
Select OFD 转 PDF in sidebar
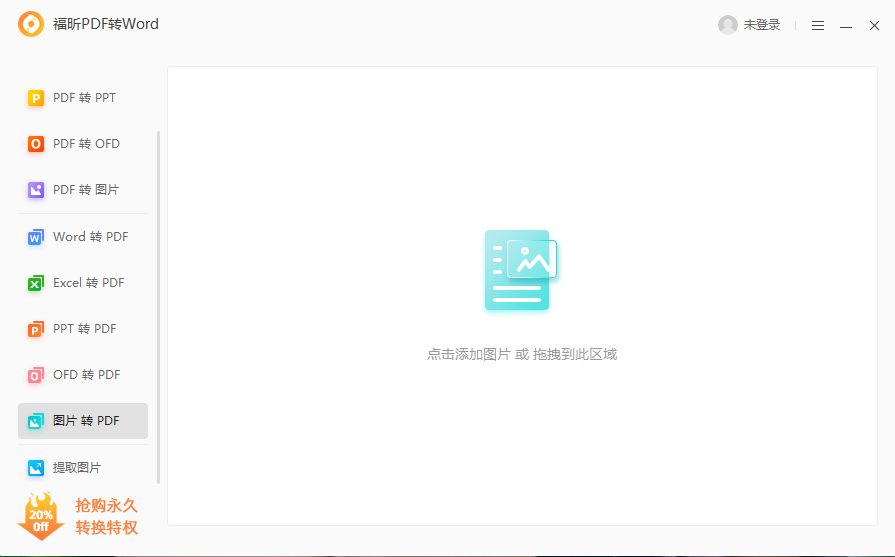point(83,374)
